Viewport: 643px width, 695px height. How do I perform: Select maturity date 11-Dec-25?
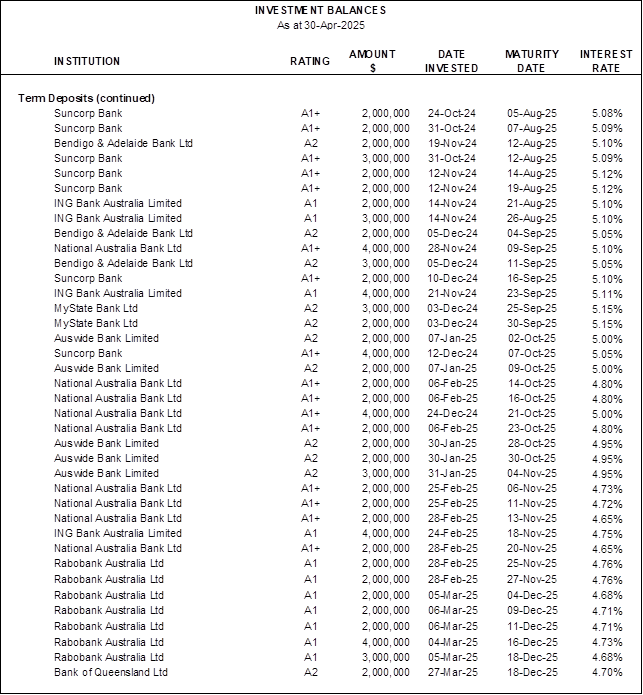532,627
